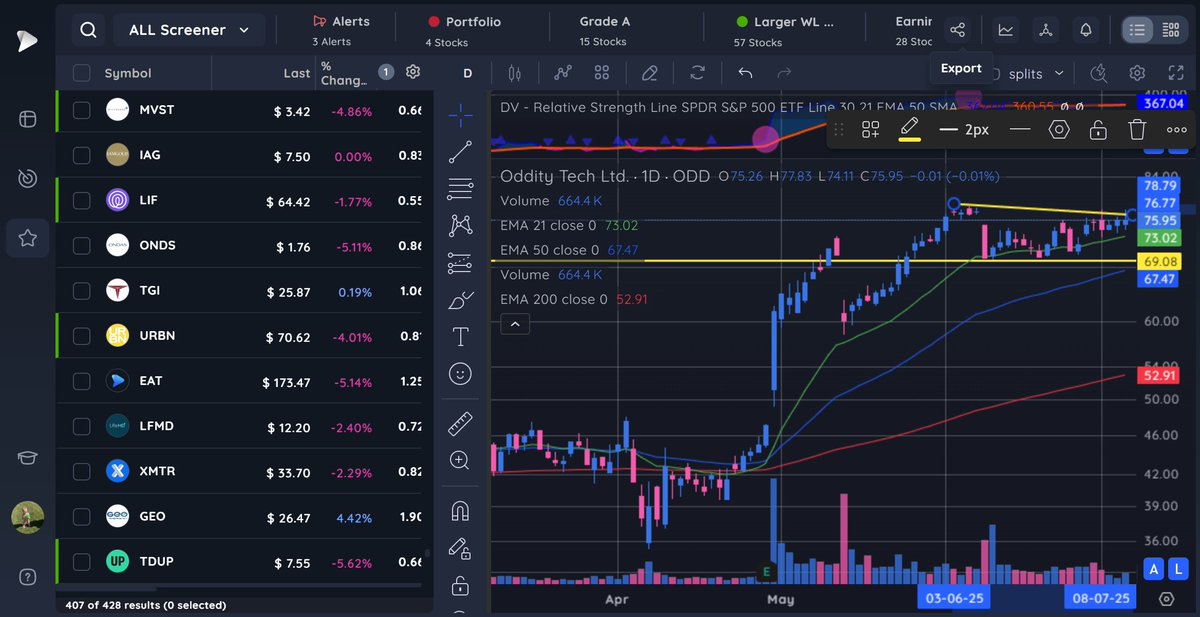
Task: Sort by the Last column header
Action: 297,73
